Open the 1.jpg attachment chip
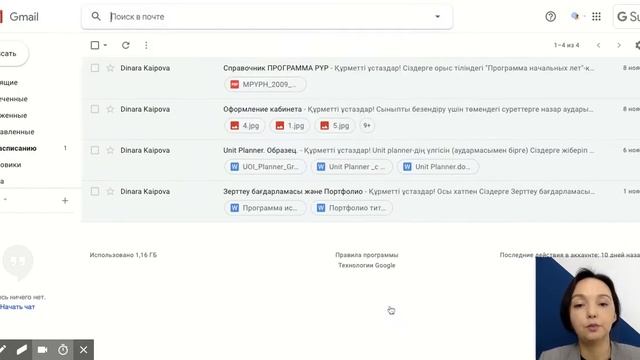 tap(289, 126)
